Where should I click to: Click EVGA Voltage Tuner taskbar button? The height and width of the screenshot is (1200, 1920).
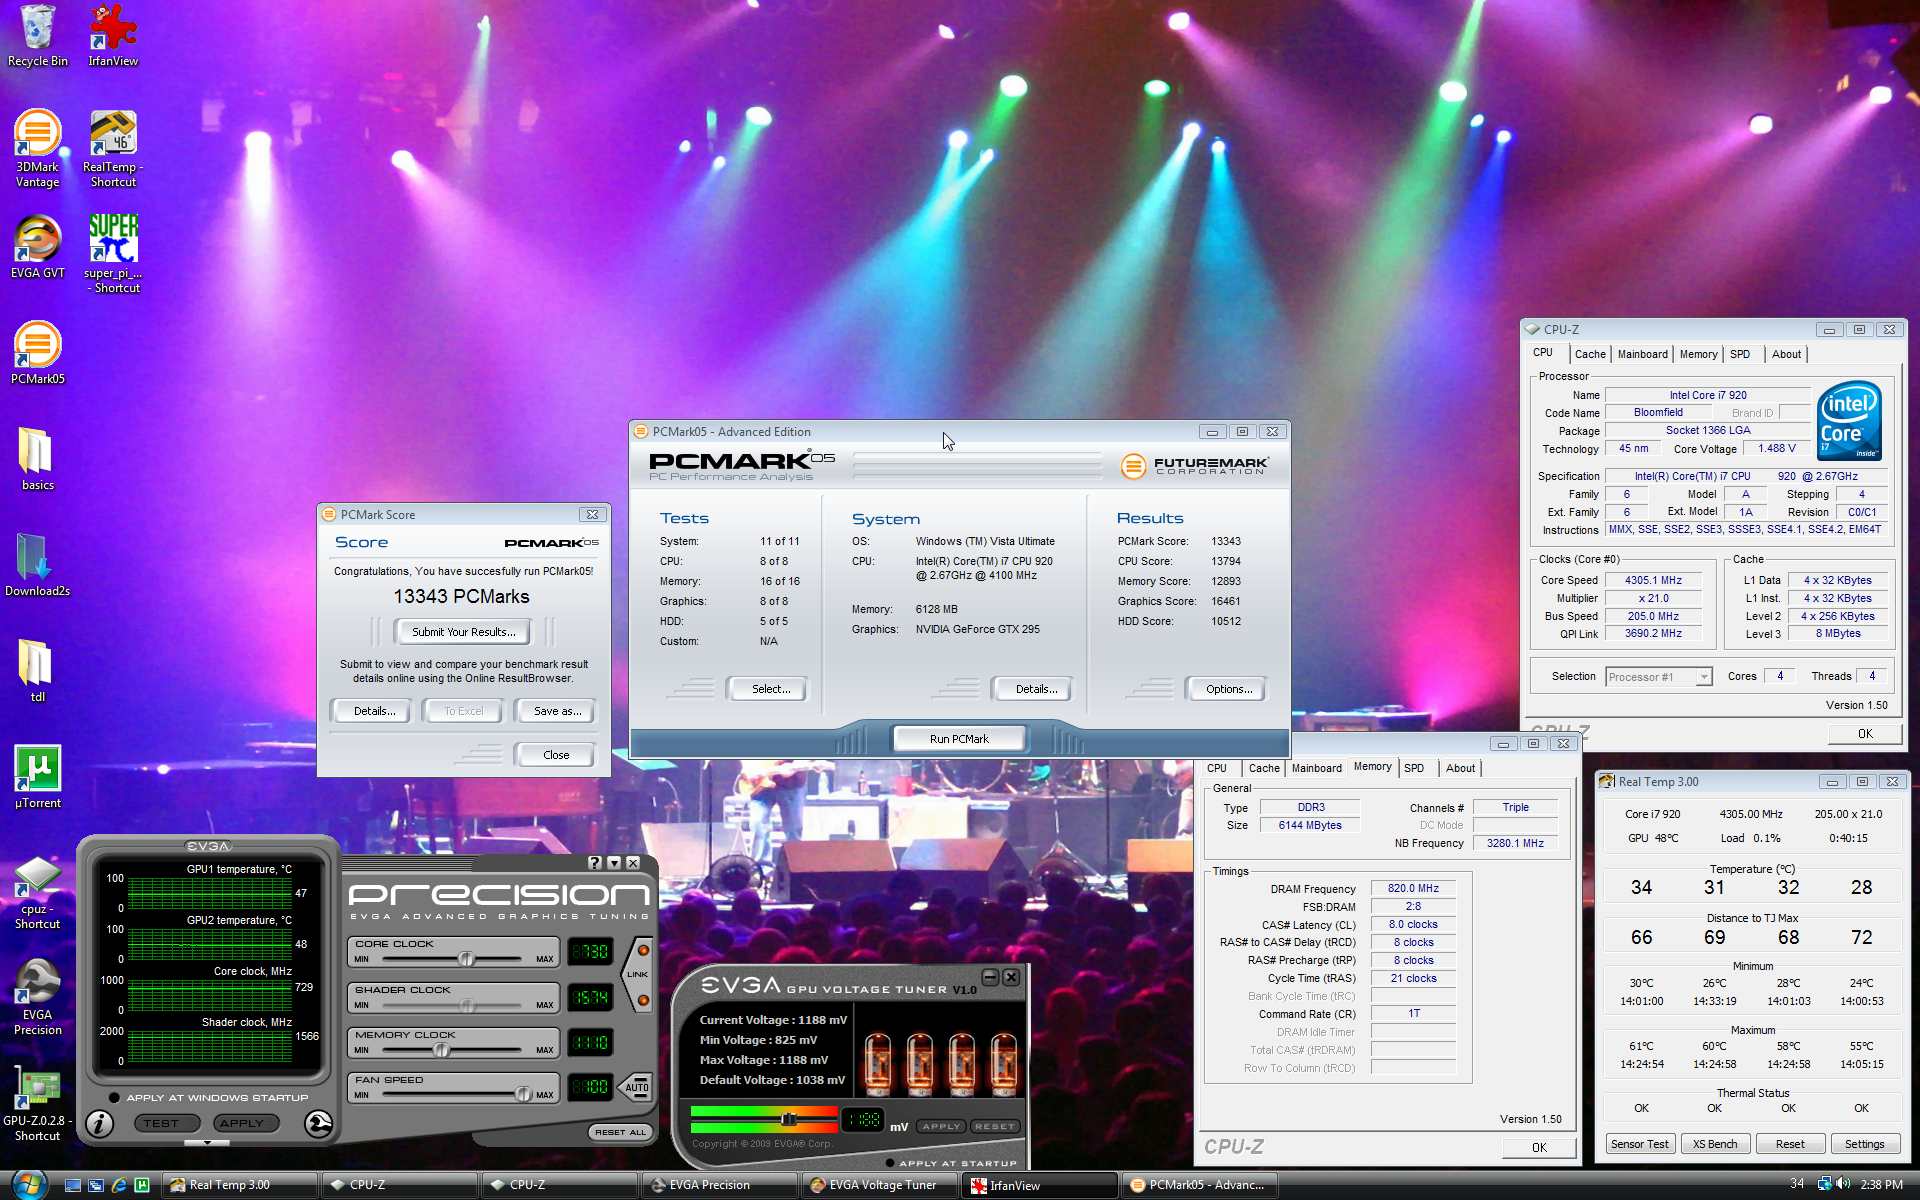pos(880,1185)
